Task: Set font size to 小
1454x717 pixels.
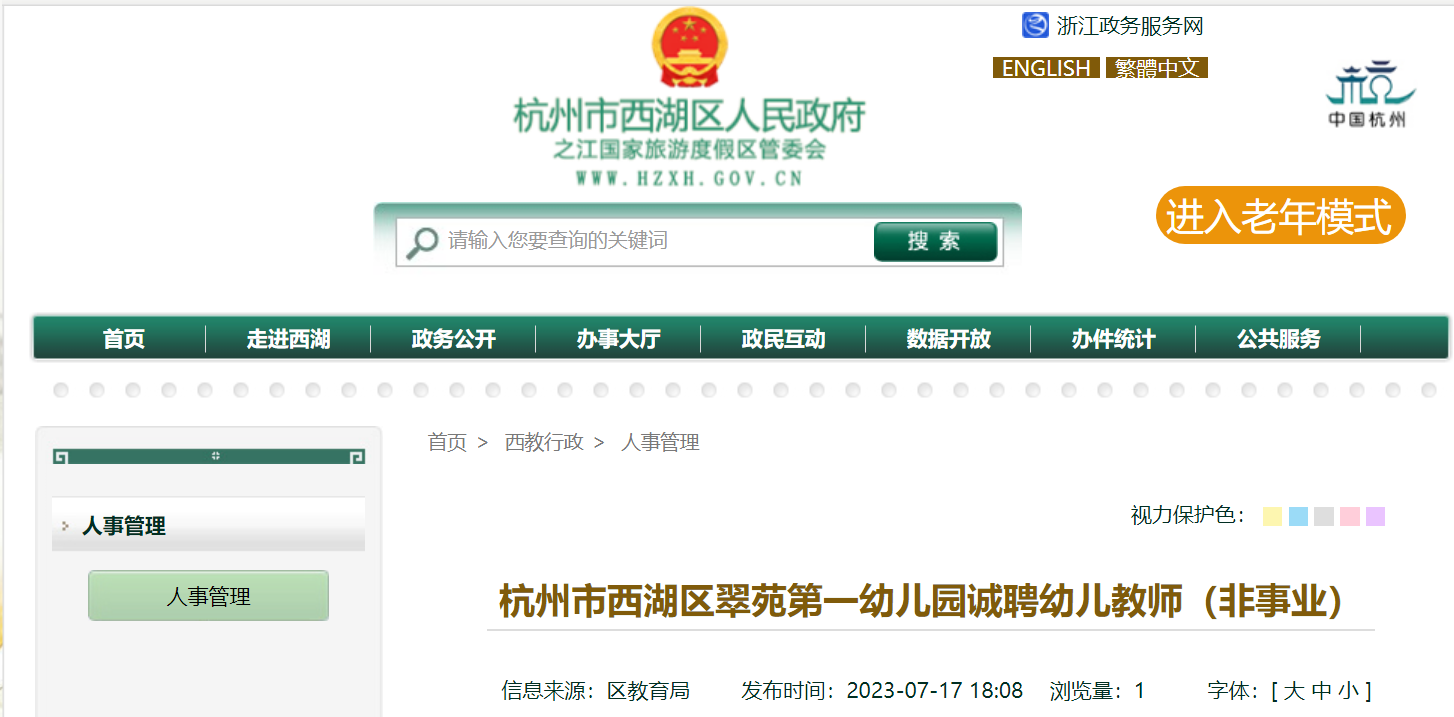Action: pos(1349,690)
